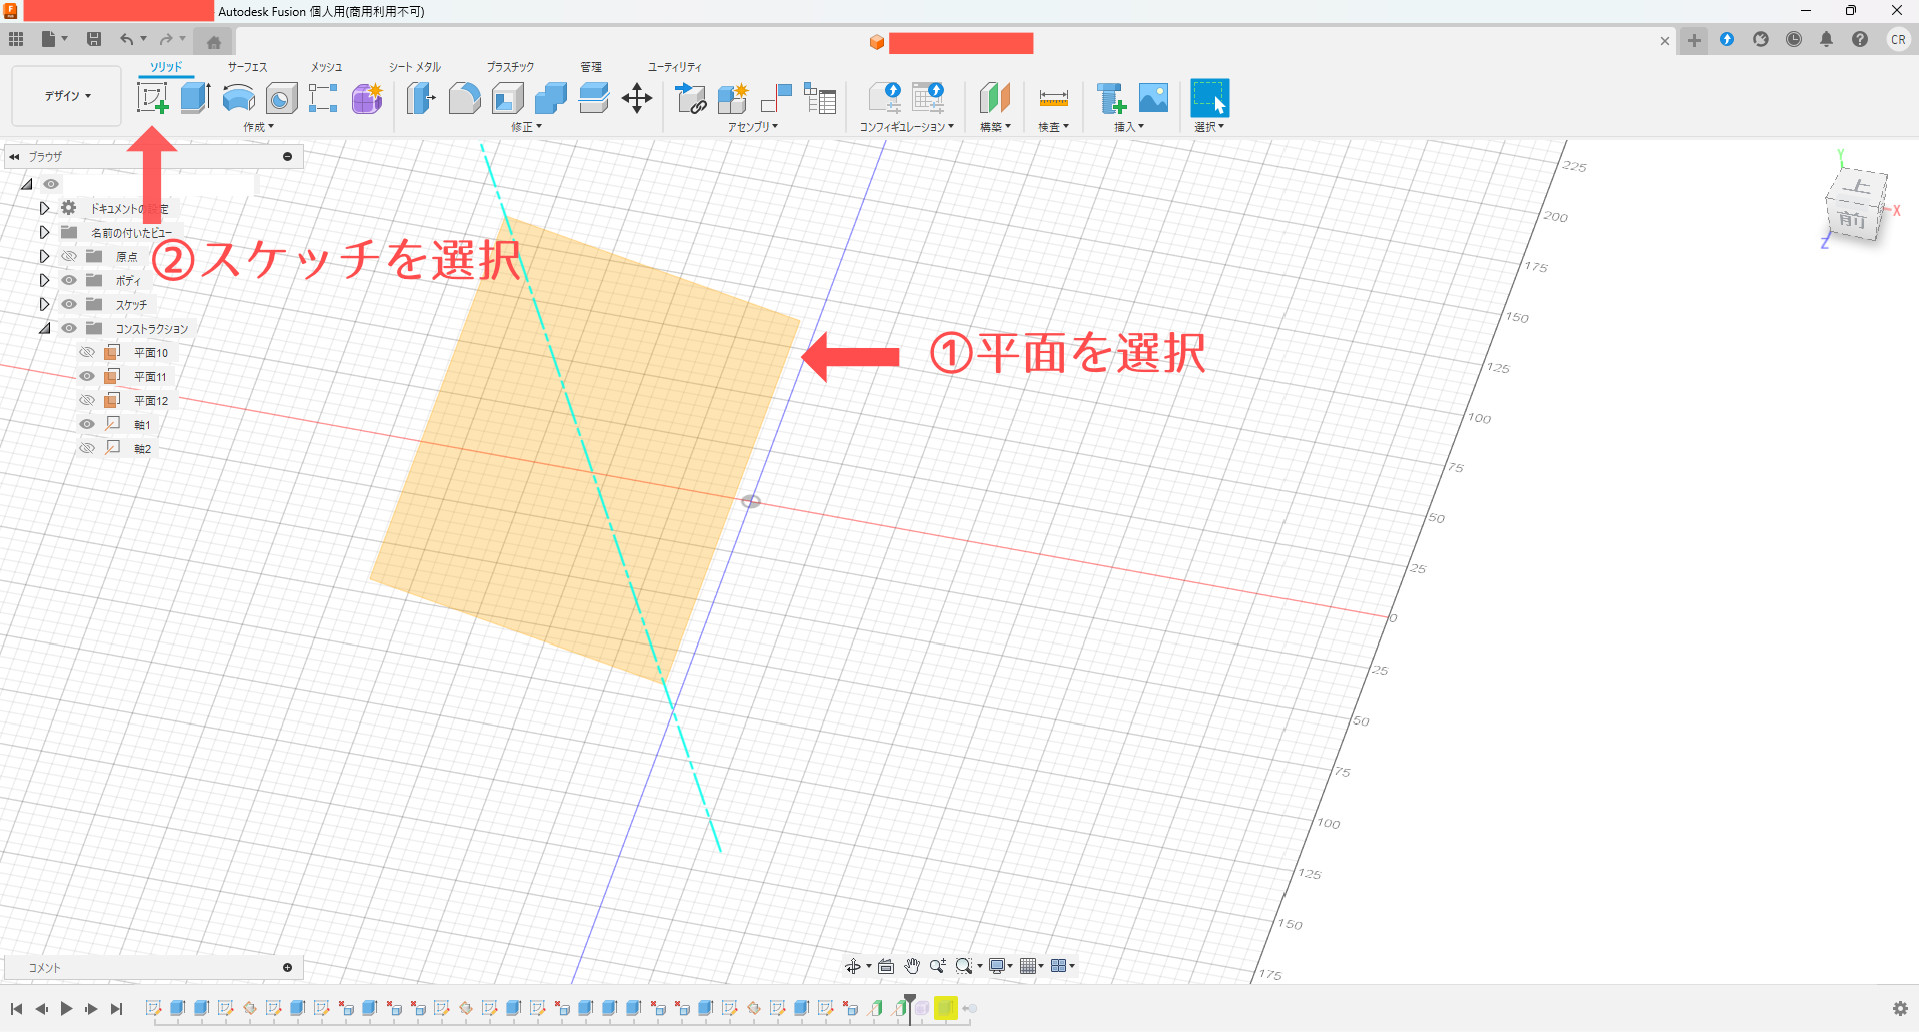Select the Revolve tool icon
1919x1032 pixels.
(x=238, y=98)
